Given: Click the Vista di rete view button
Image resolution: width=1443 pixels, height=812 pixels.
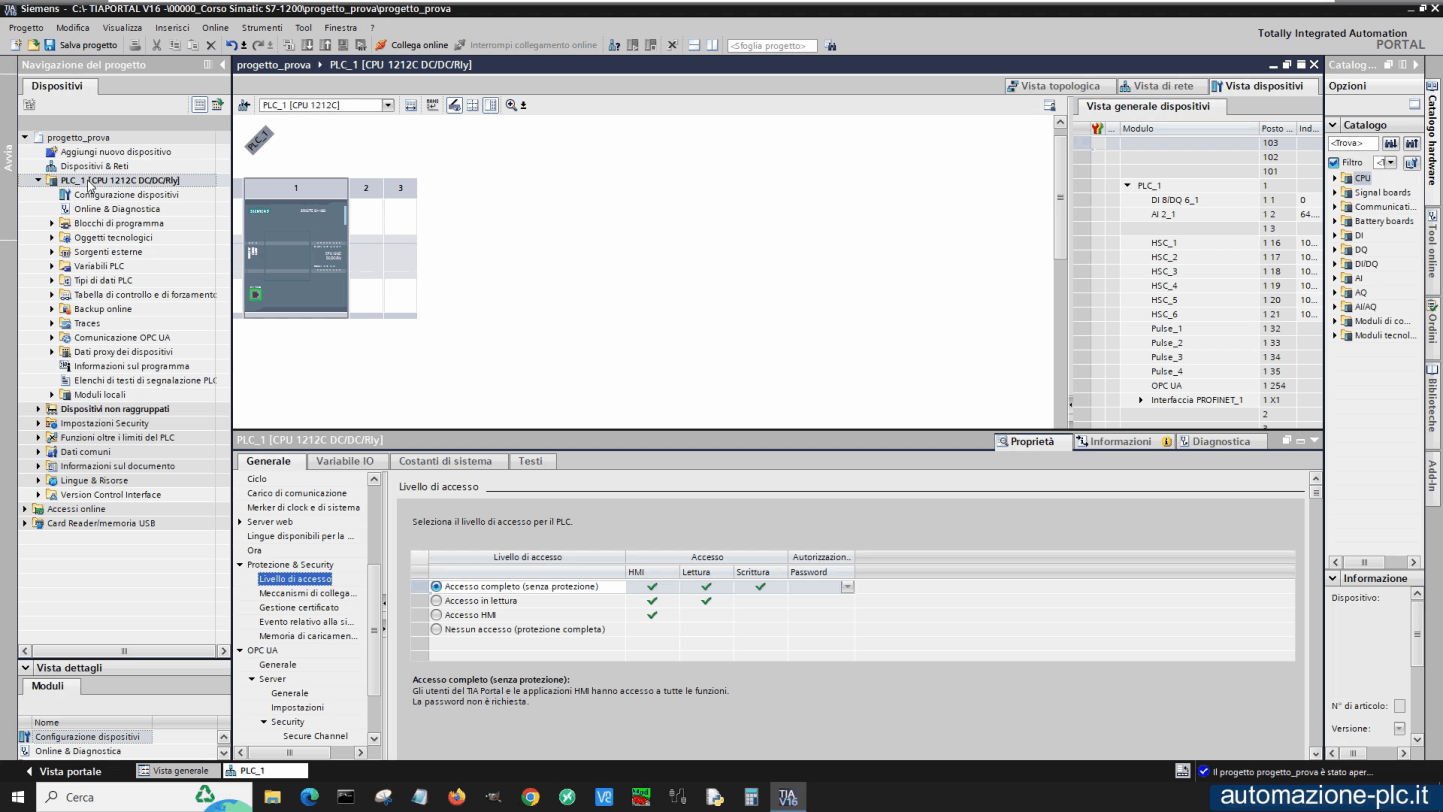Looking at the screenshot, I should (x=1160, y=86).
